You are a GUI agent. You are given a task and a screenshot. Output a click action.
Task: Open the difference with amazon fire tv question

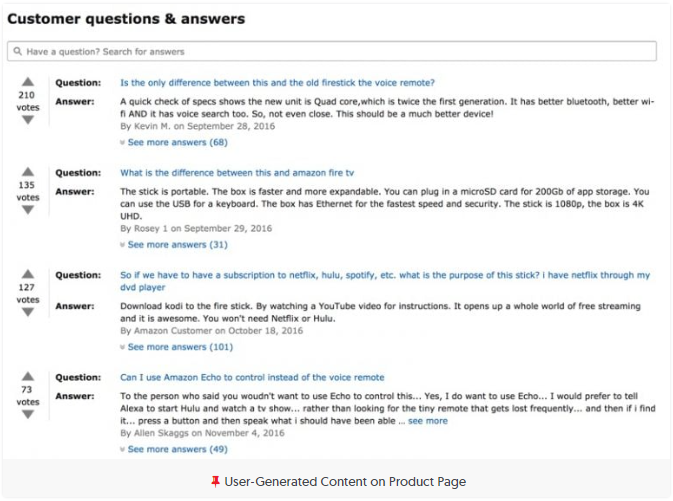point(237,173)
